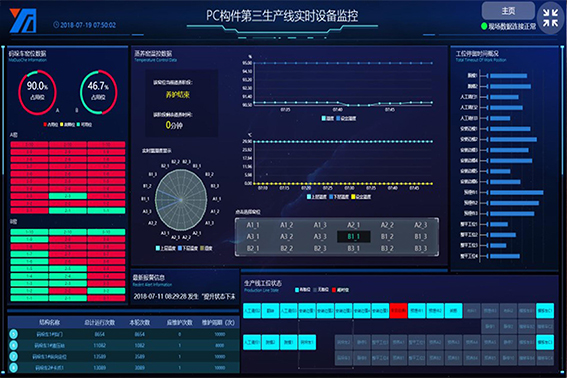This screenshot has height=378, width=567.
Task: Select kiln position B3_3
Action: (x=421, y=249)
